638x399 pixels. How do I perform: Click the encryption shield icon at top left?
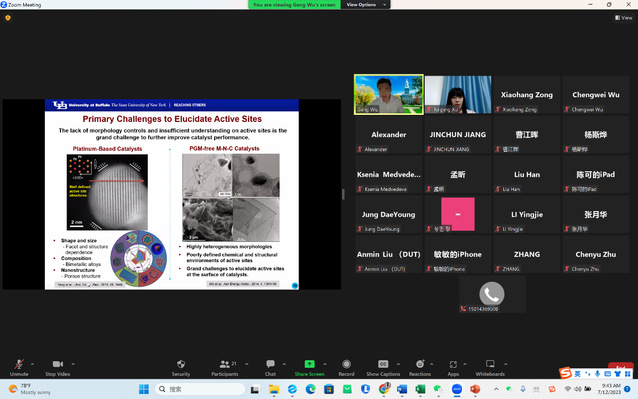coord(8,18)
